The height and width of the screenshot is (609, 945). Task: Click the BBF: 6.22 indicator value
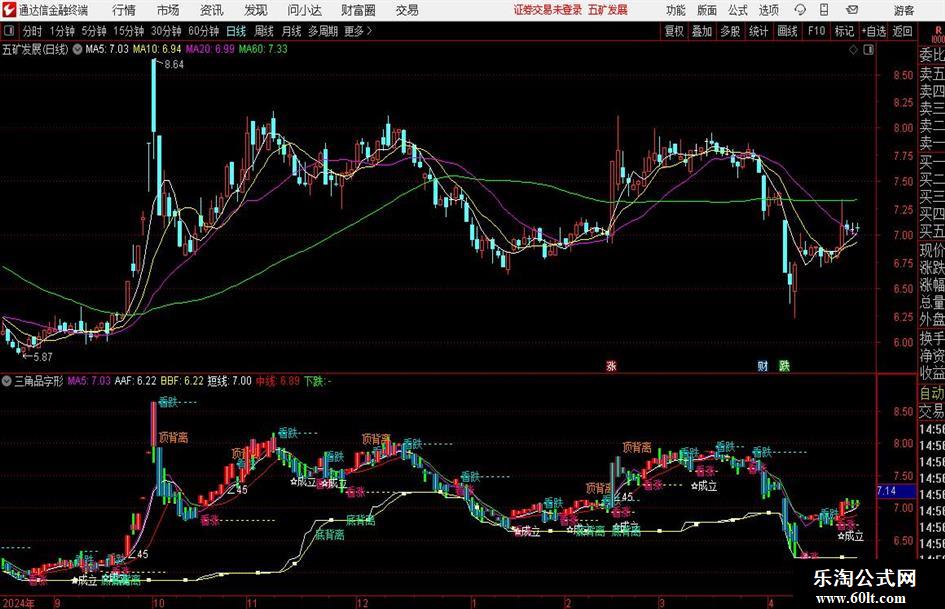point(182,381)
